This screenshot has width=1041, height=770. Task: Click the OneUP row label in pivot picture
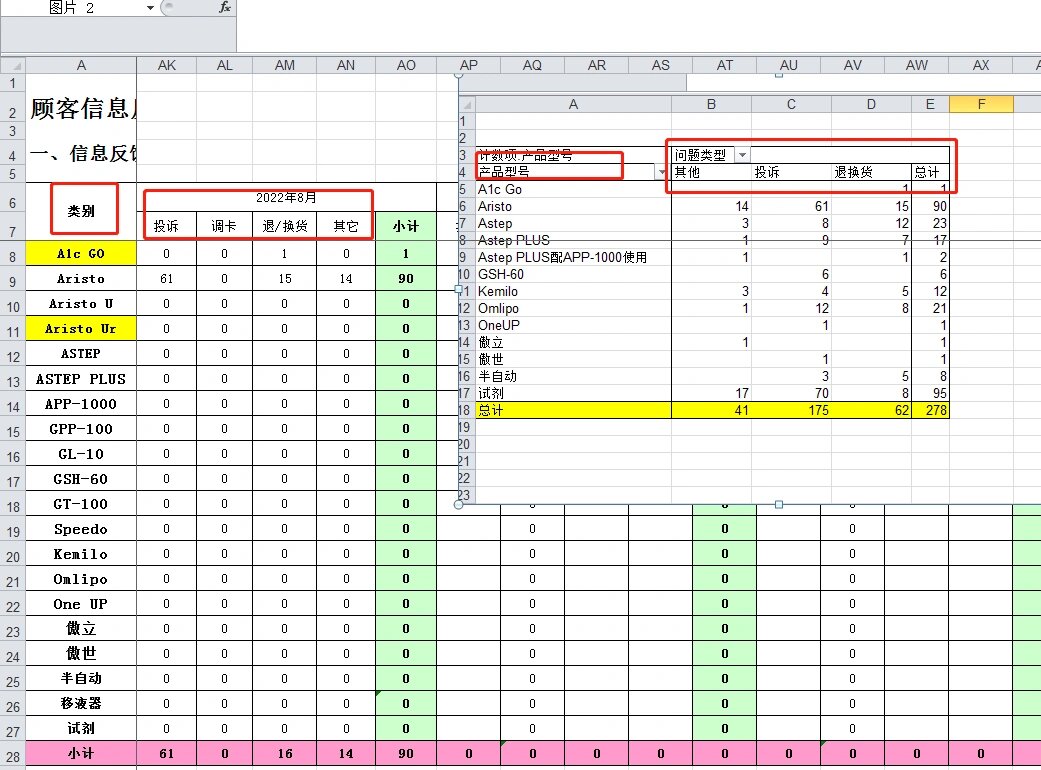499,325
